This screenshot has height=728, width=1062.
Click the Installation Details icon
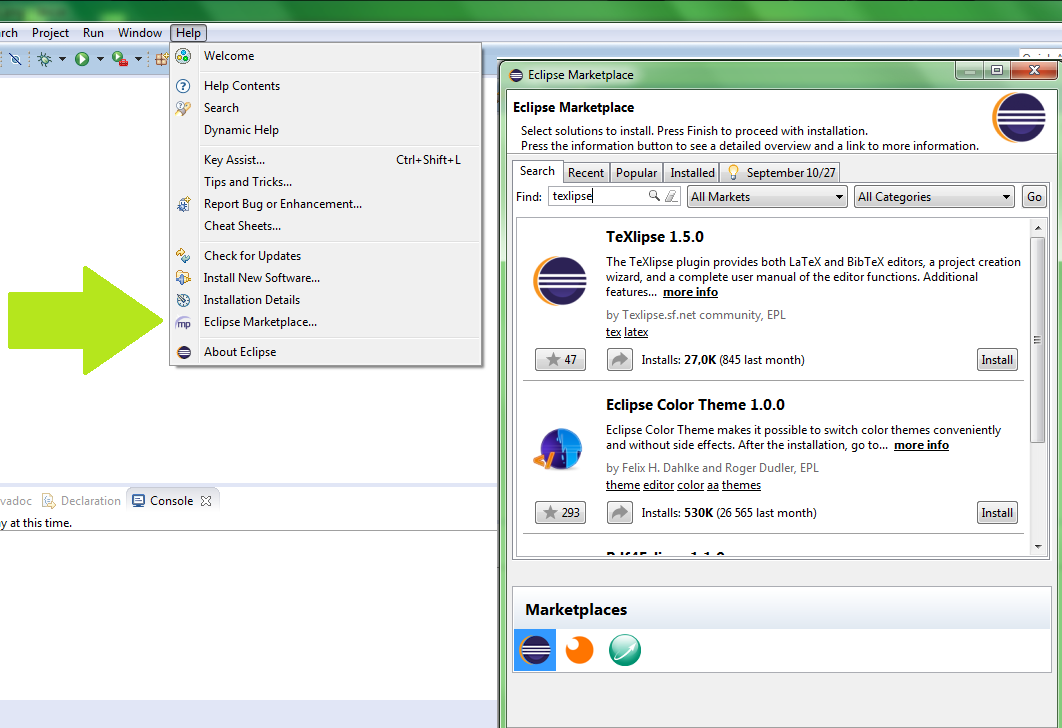(x=184, y=300)
